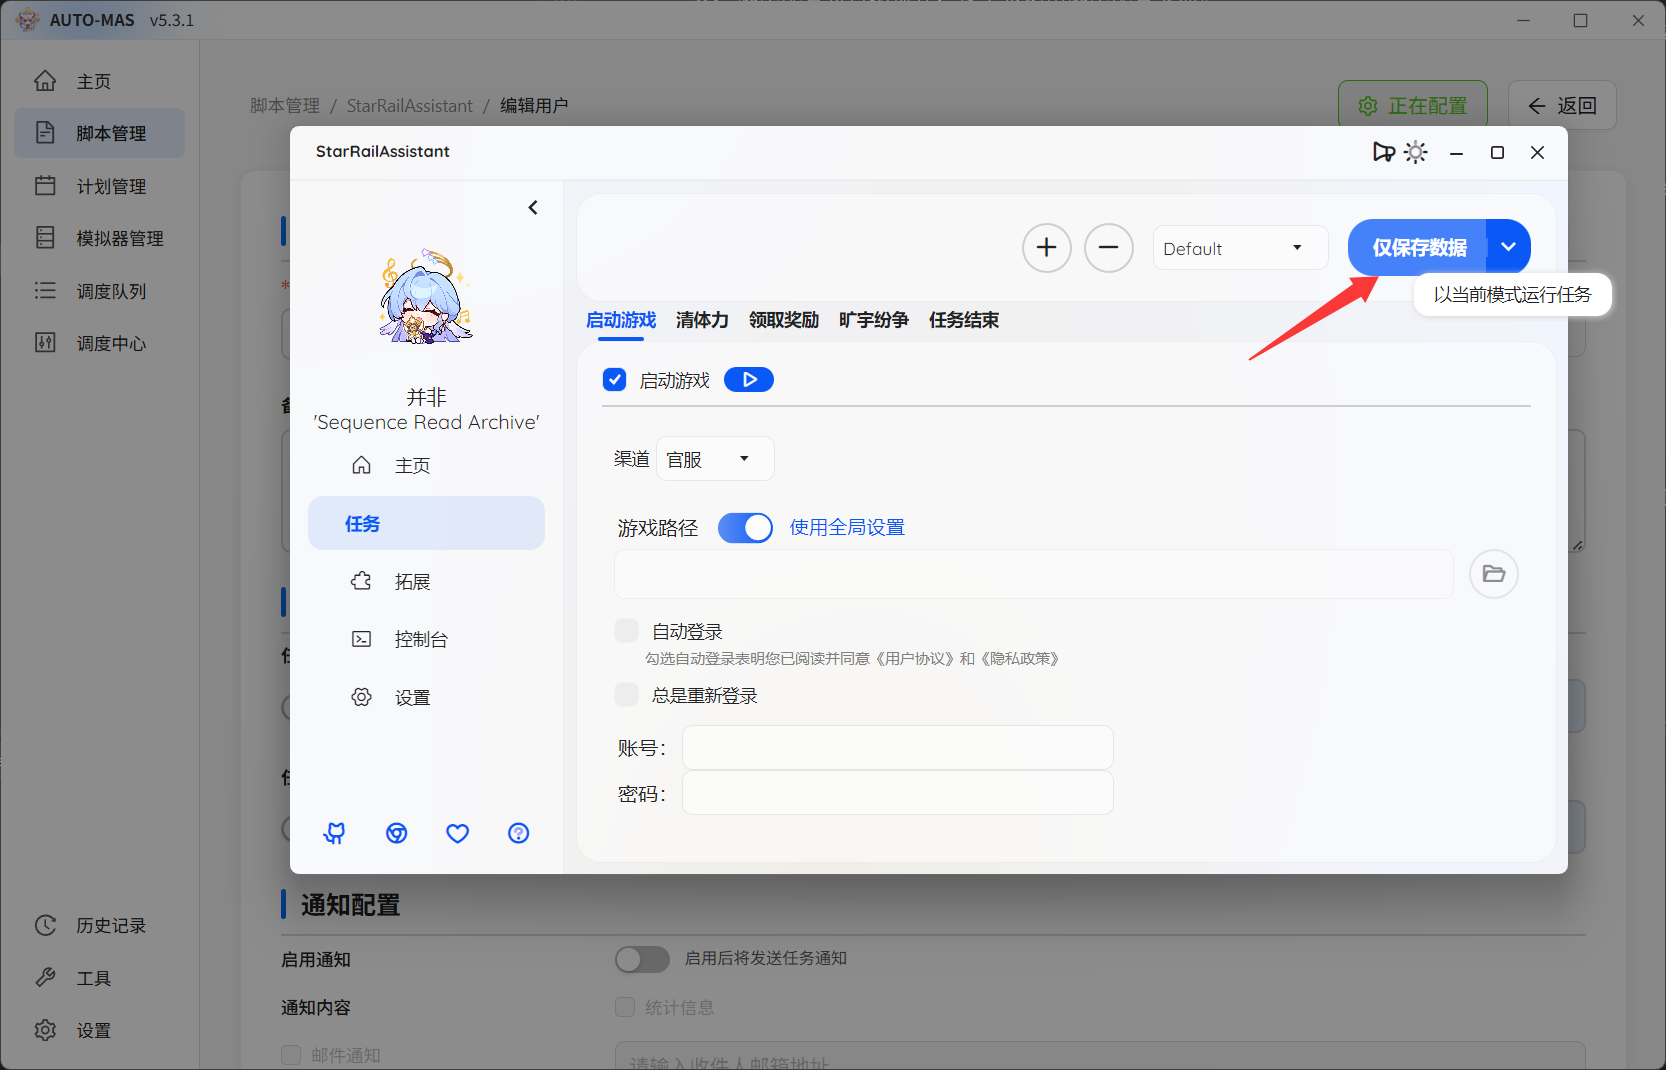Screen dimensions: 1666x1070
Task: Close the StarRailAssistant dialog window
Action: 1538,152
